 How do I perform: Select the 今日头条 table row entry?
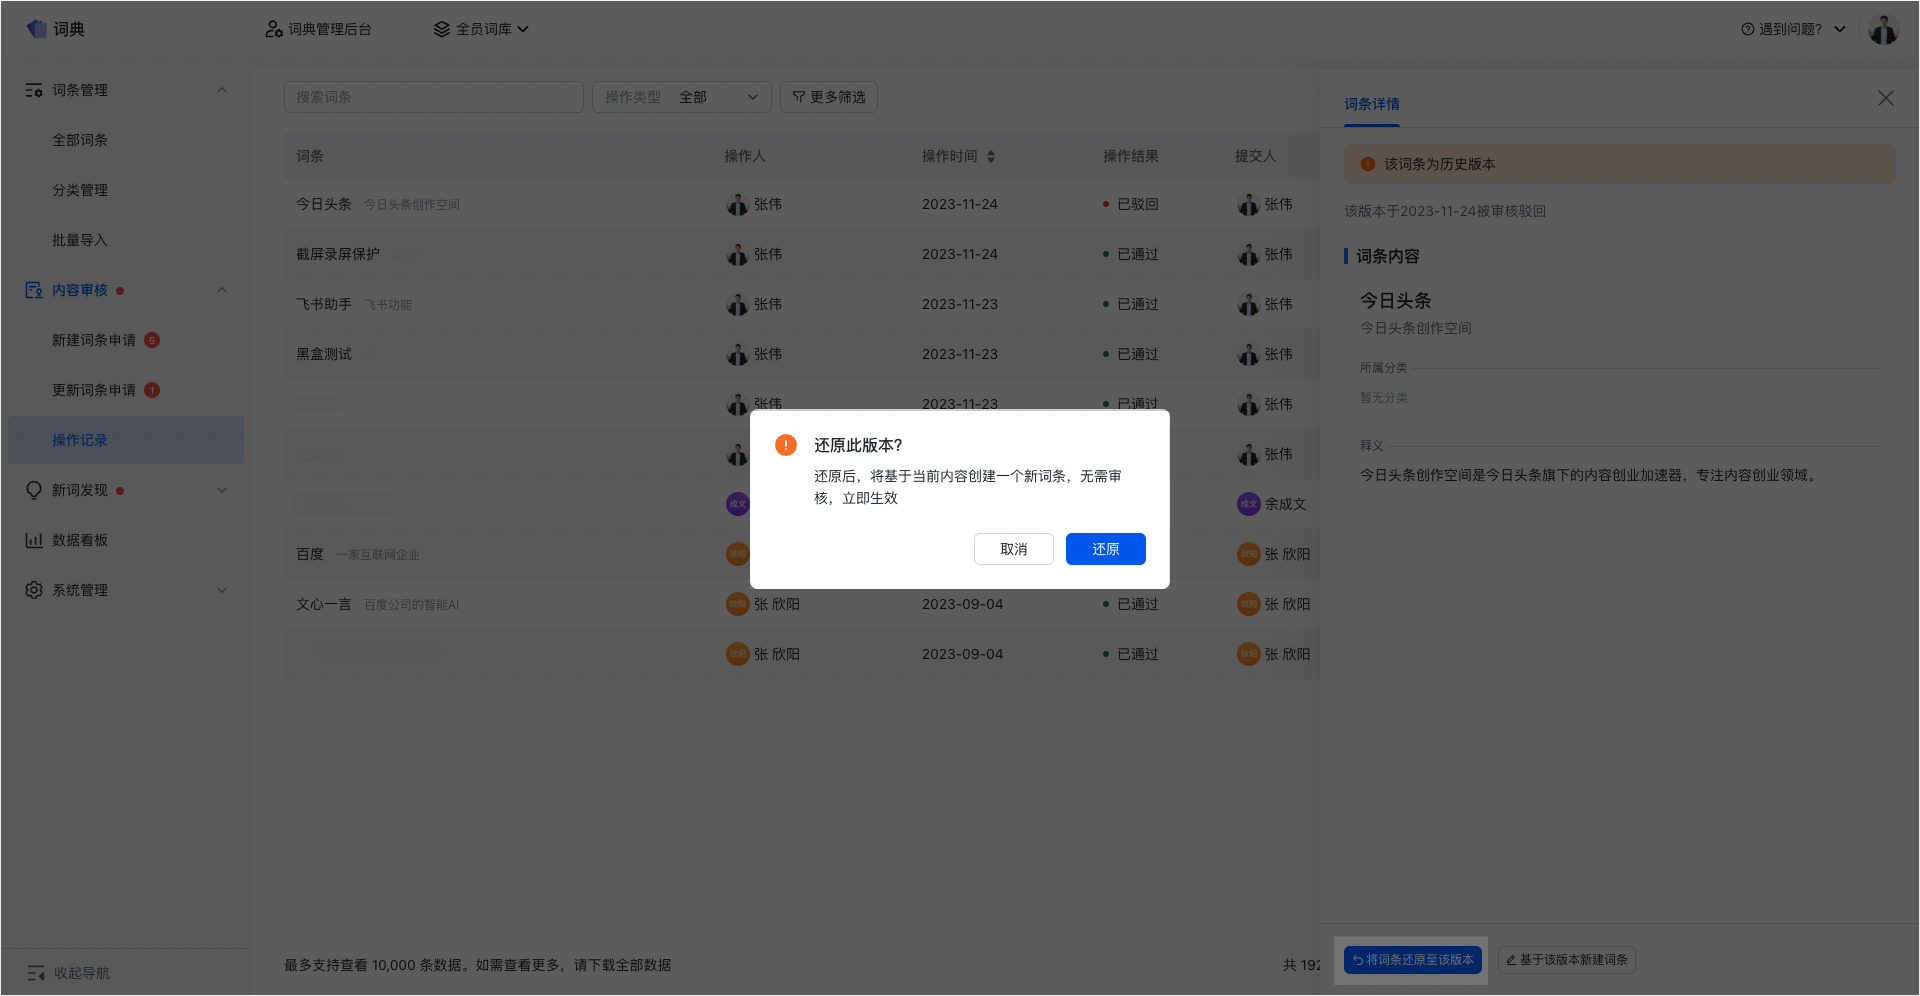pos(324,204)
